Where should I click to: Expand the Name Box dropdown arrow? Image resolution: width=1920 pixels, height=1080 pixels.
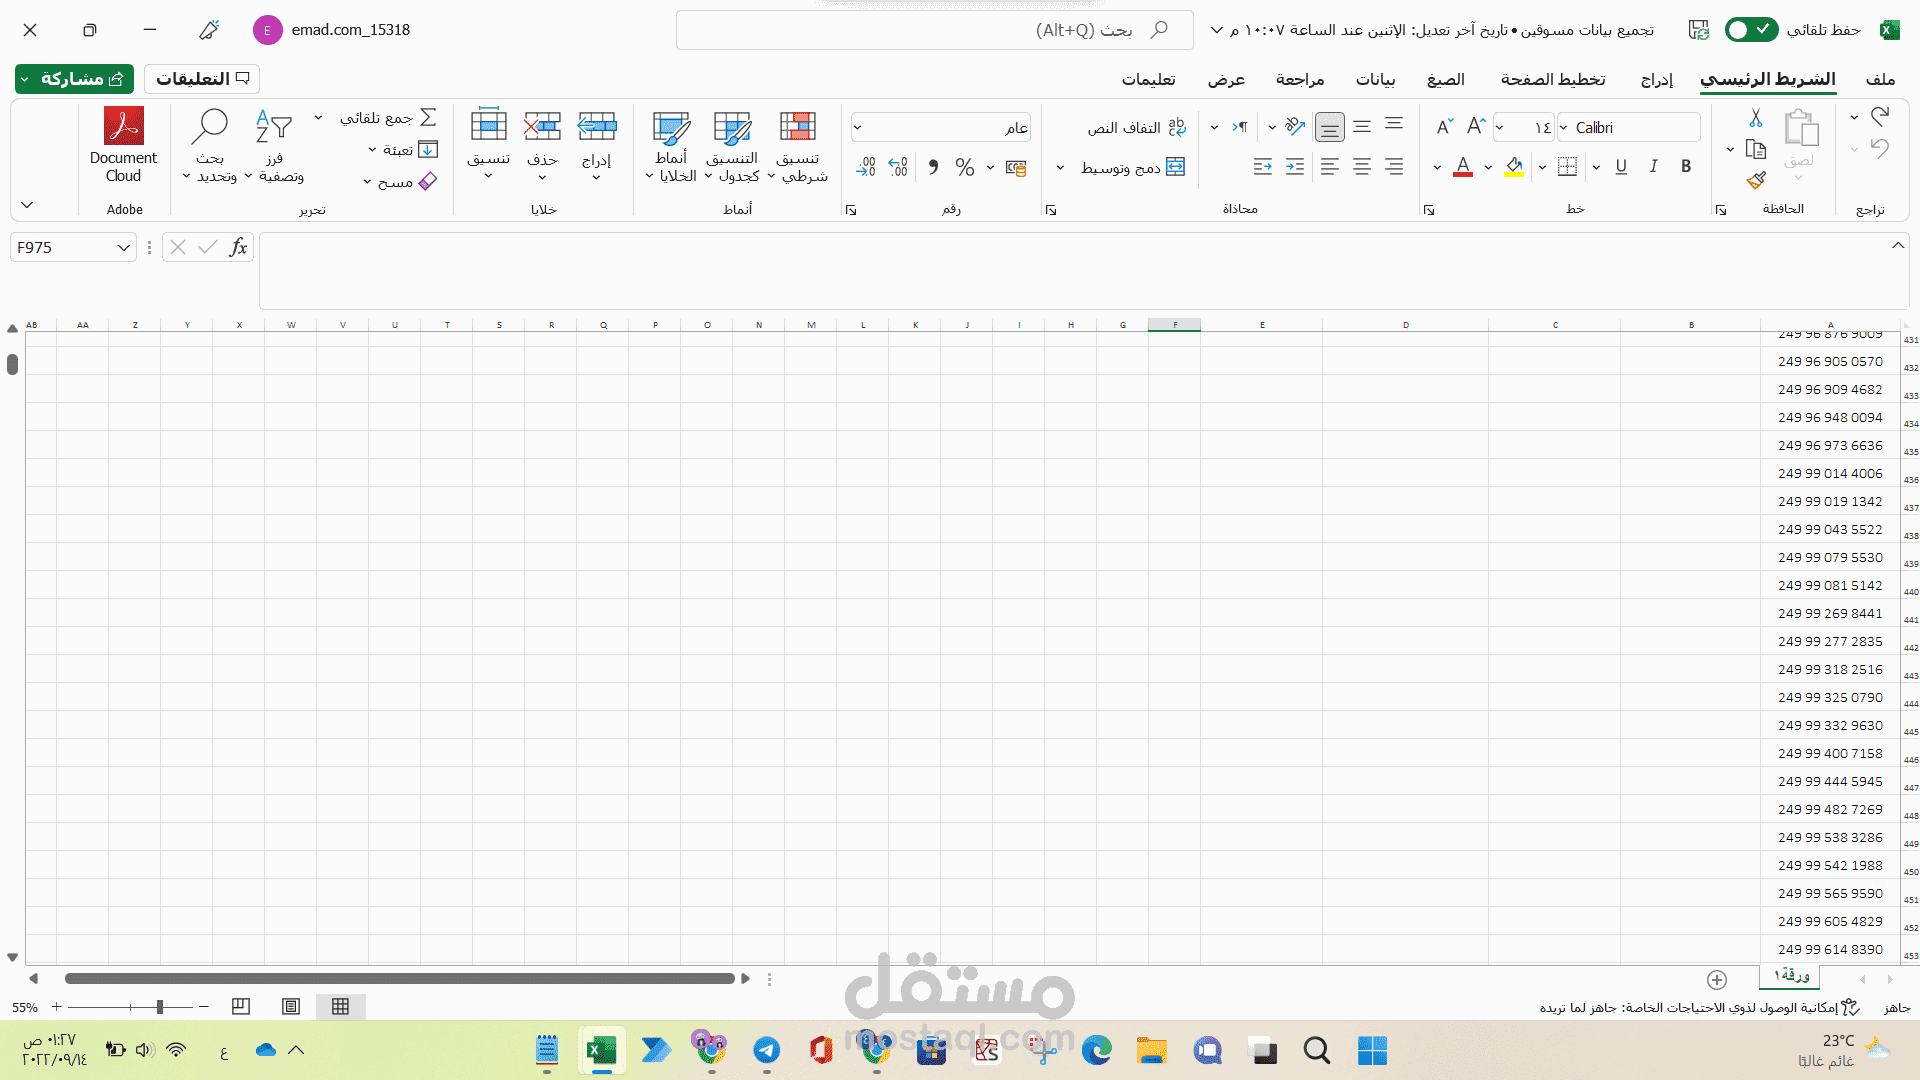click(x=123, y=247)
